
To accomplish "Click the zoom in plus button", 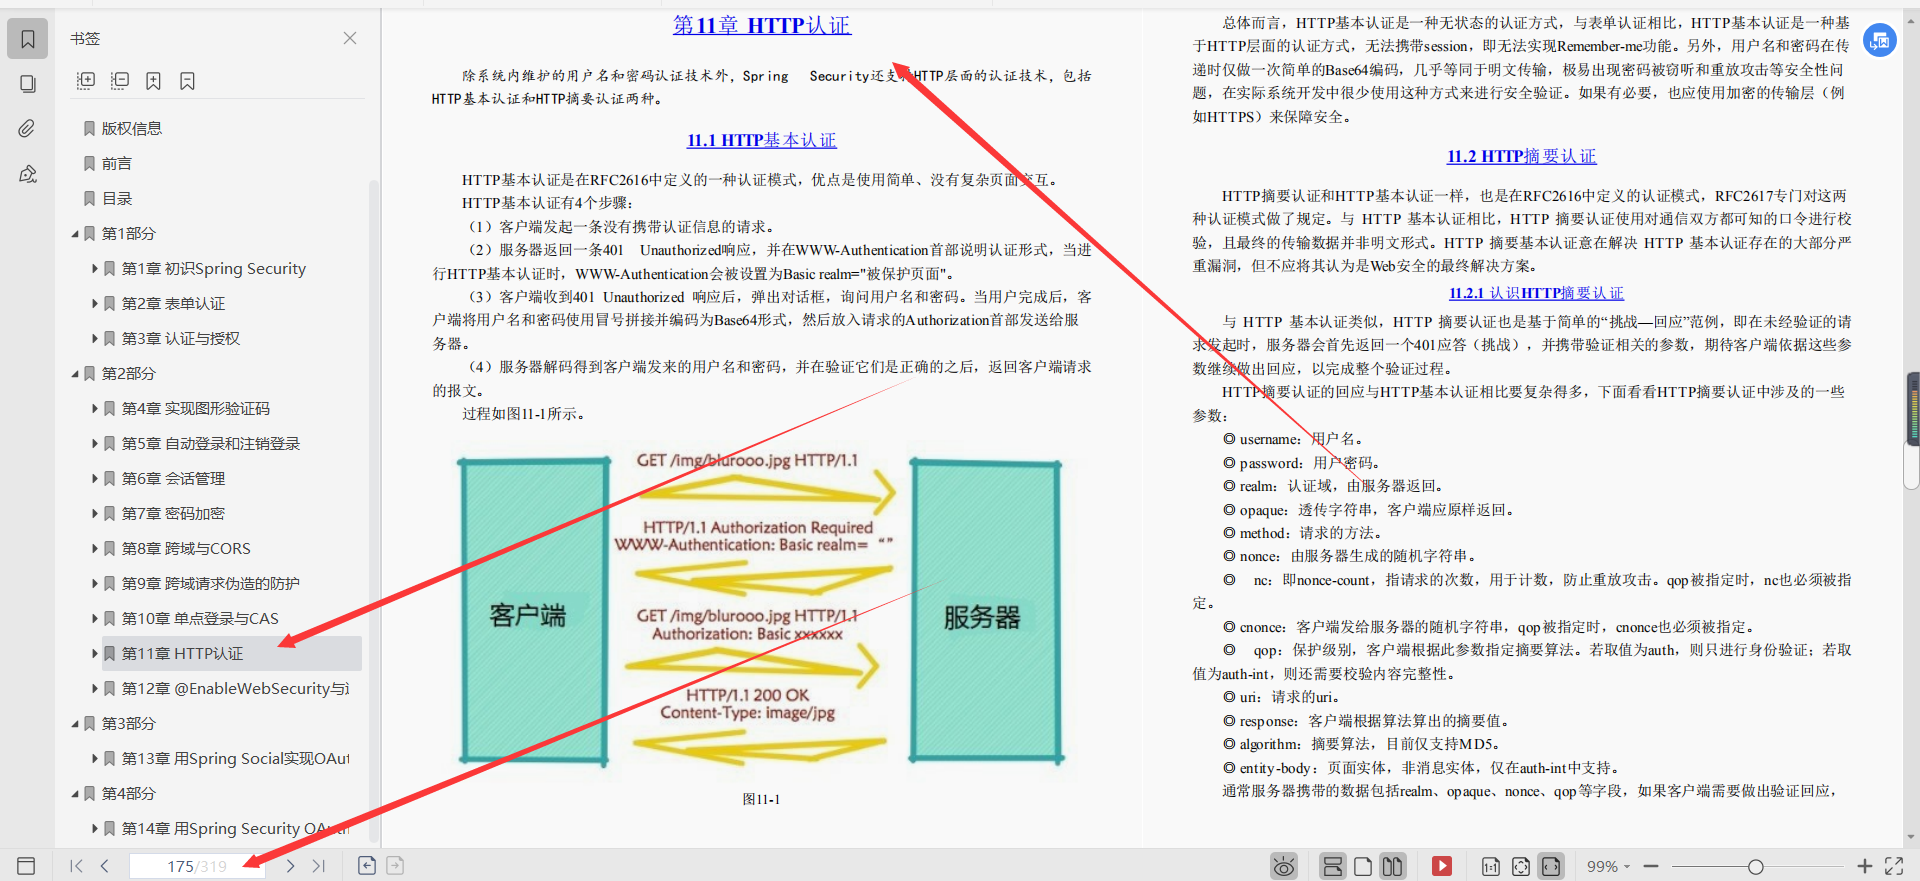I will [1864, 866].
